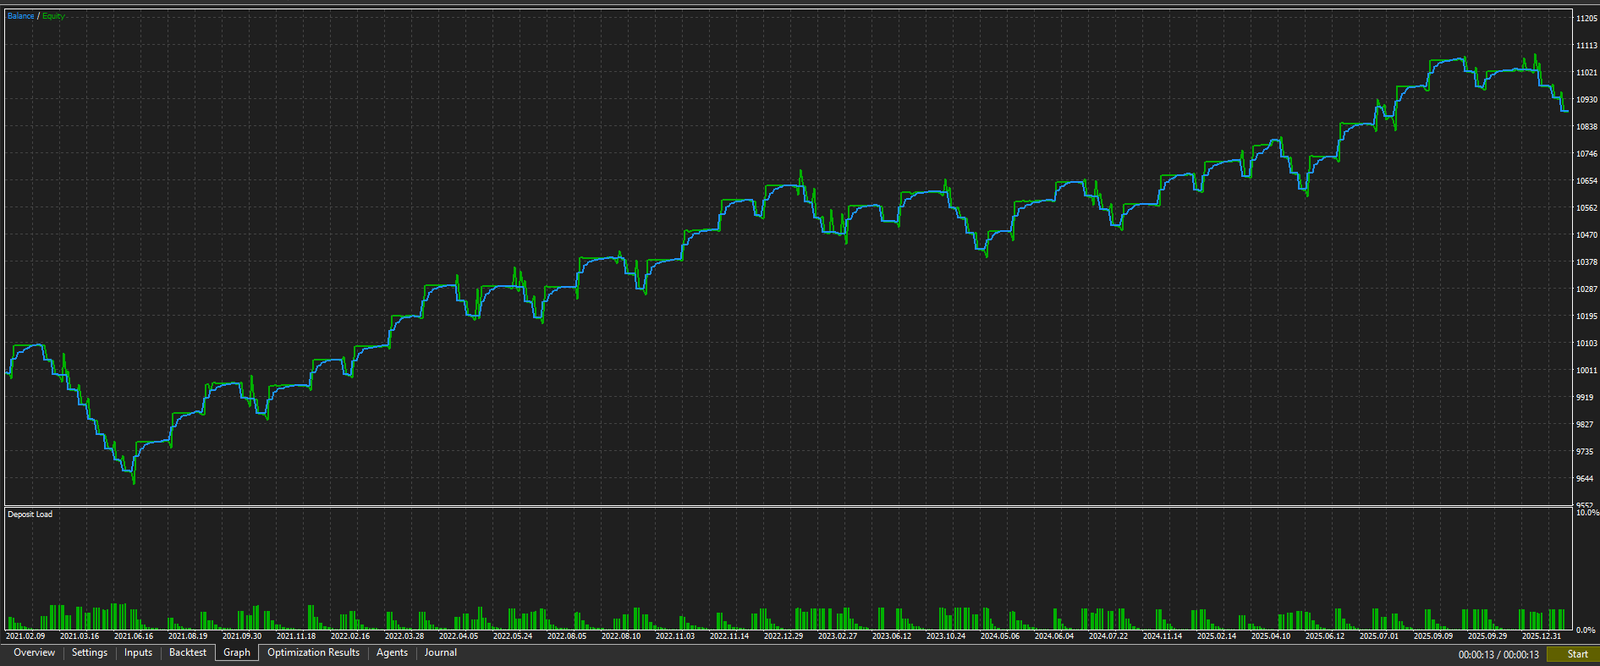
Task: Click the 2025.09.09 date label
Action: point(1433,636)
